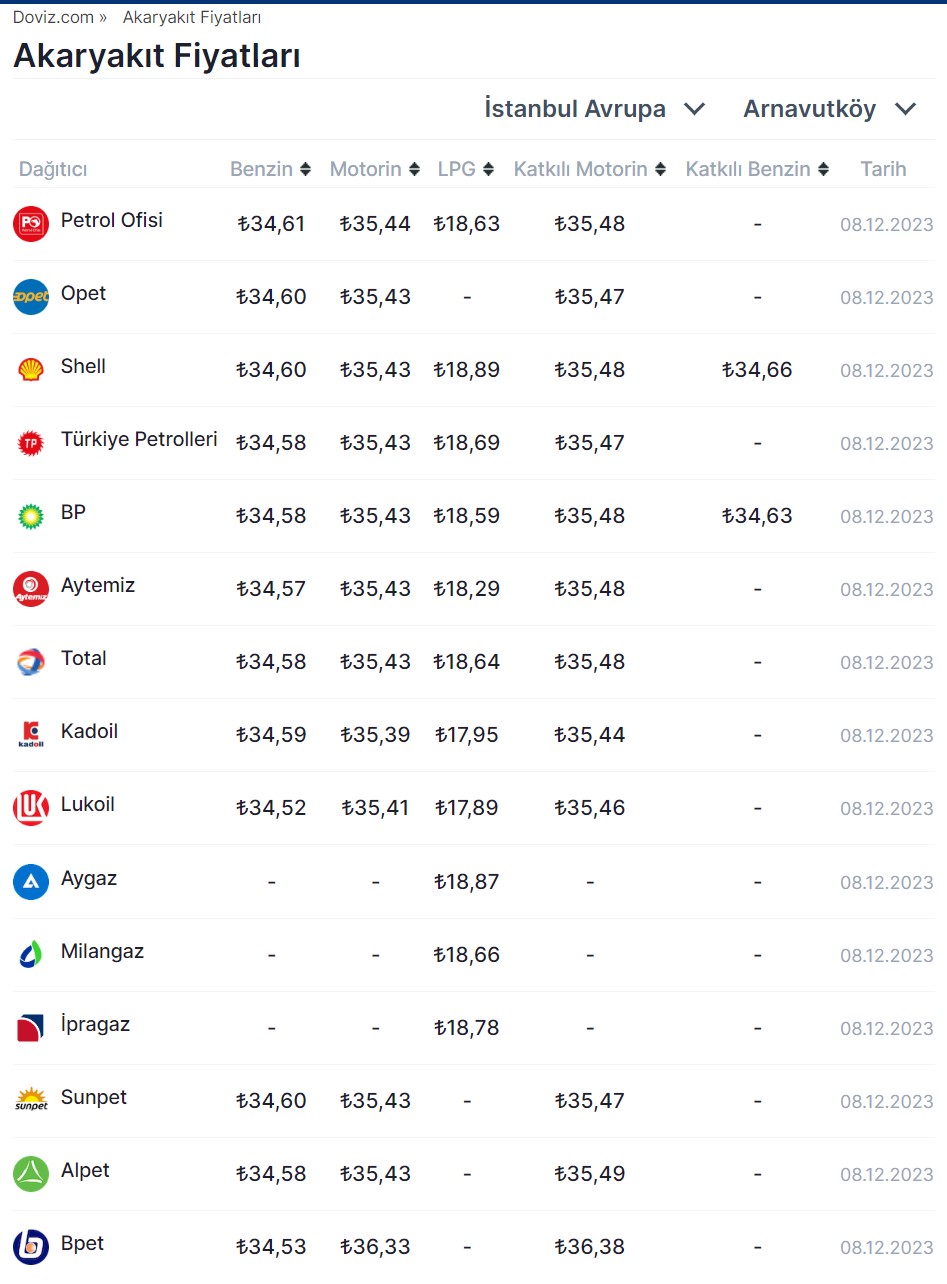Click the Sunpet logo icon
Viewport: 947px width, 1284px height.
click(31, 1101)
